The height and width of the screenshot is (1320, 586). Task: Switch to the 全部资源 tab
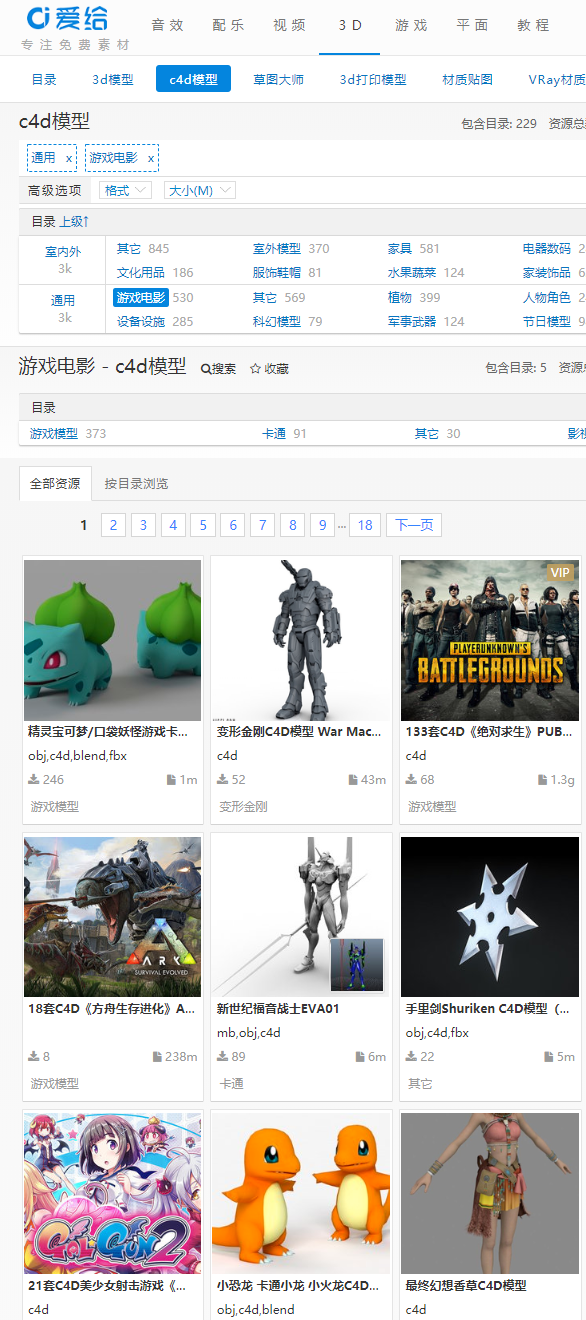tap(55, 483)
